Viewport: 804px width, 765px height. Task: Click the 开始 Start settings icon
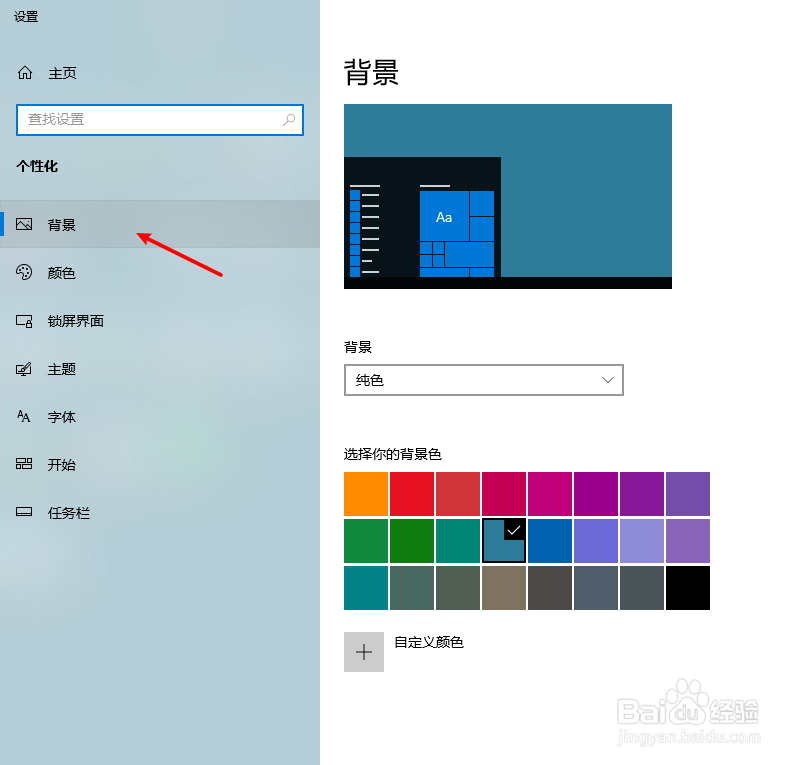pyautogui.click(x=24, y=464)
